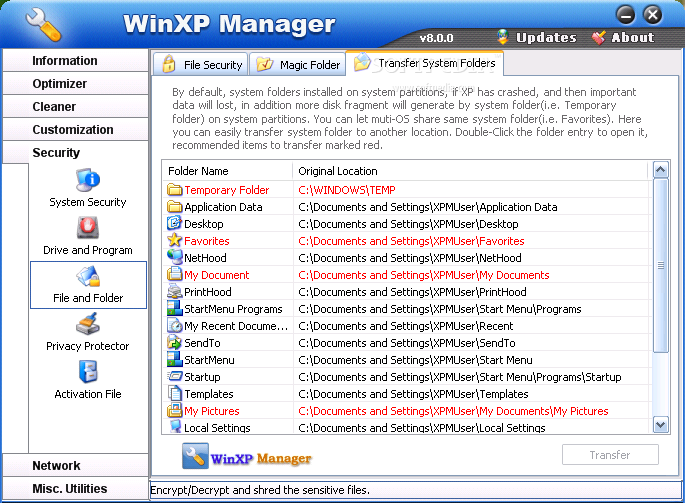Image resolution: width=685 pixels, height=503 pixels.
Task: Open the System Security icon
Action: click(88, 180)
